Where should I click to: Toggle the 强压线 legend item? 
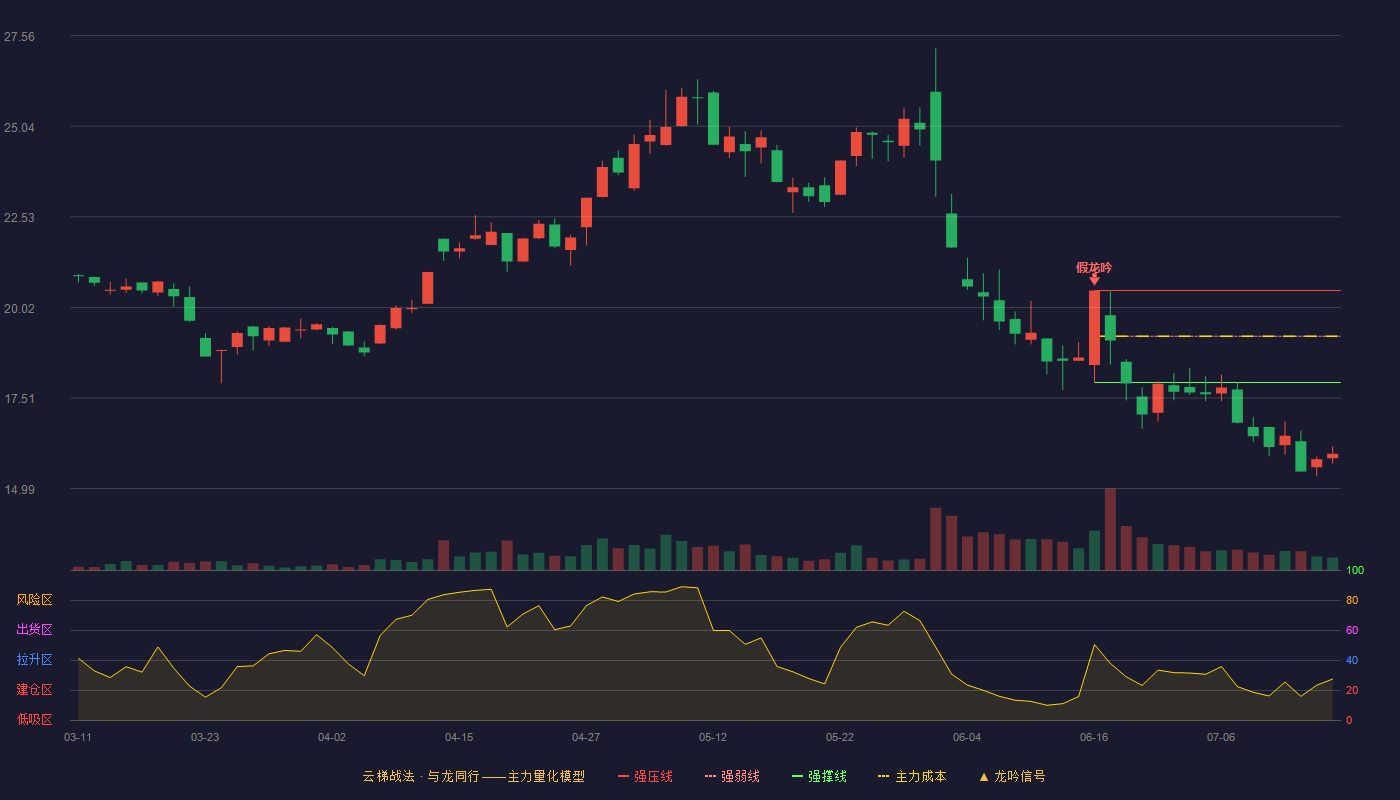click(x=645, y=776)
